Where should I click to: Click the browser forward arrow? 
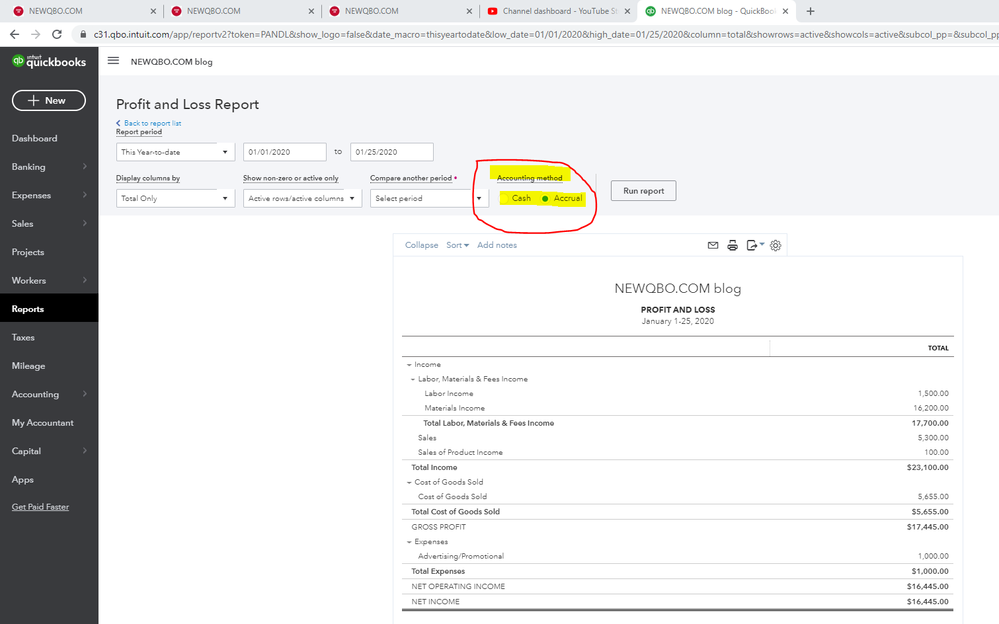[36, 34]
